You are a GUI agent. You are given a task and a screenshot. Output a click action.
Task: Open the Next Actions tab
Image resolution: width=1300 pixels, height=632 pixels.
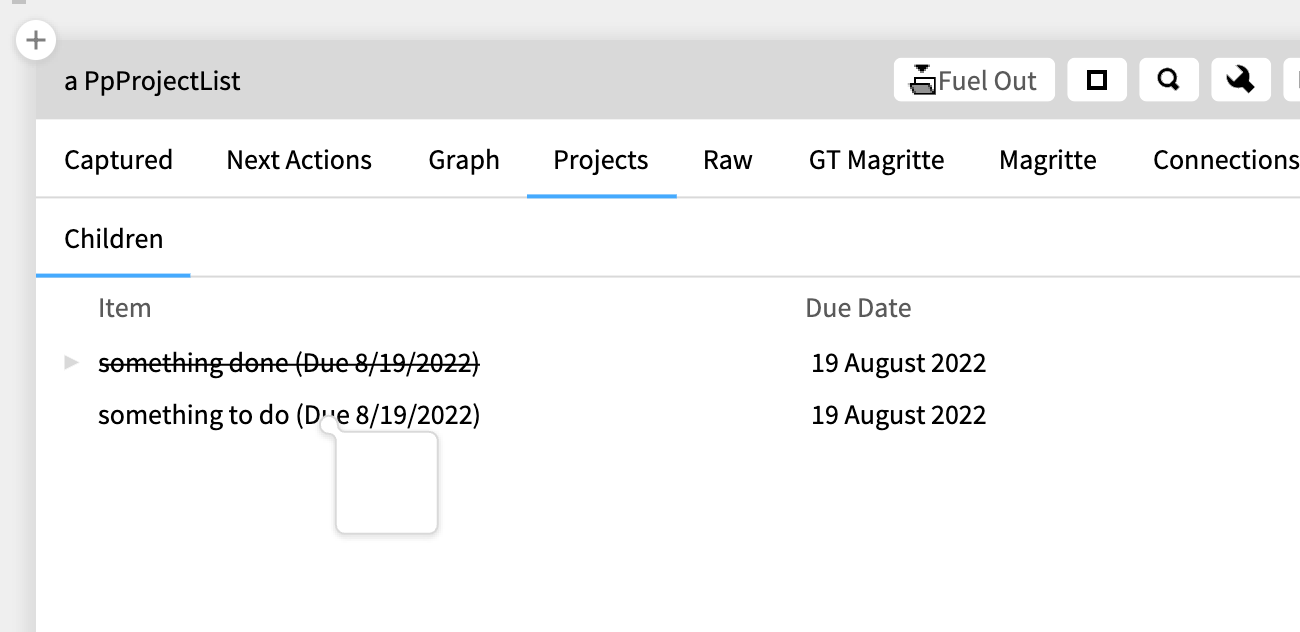pos(299,159)
